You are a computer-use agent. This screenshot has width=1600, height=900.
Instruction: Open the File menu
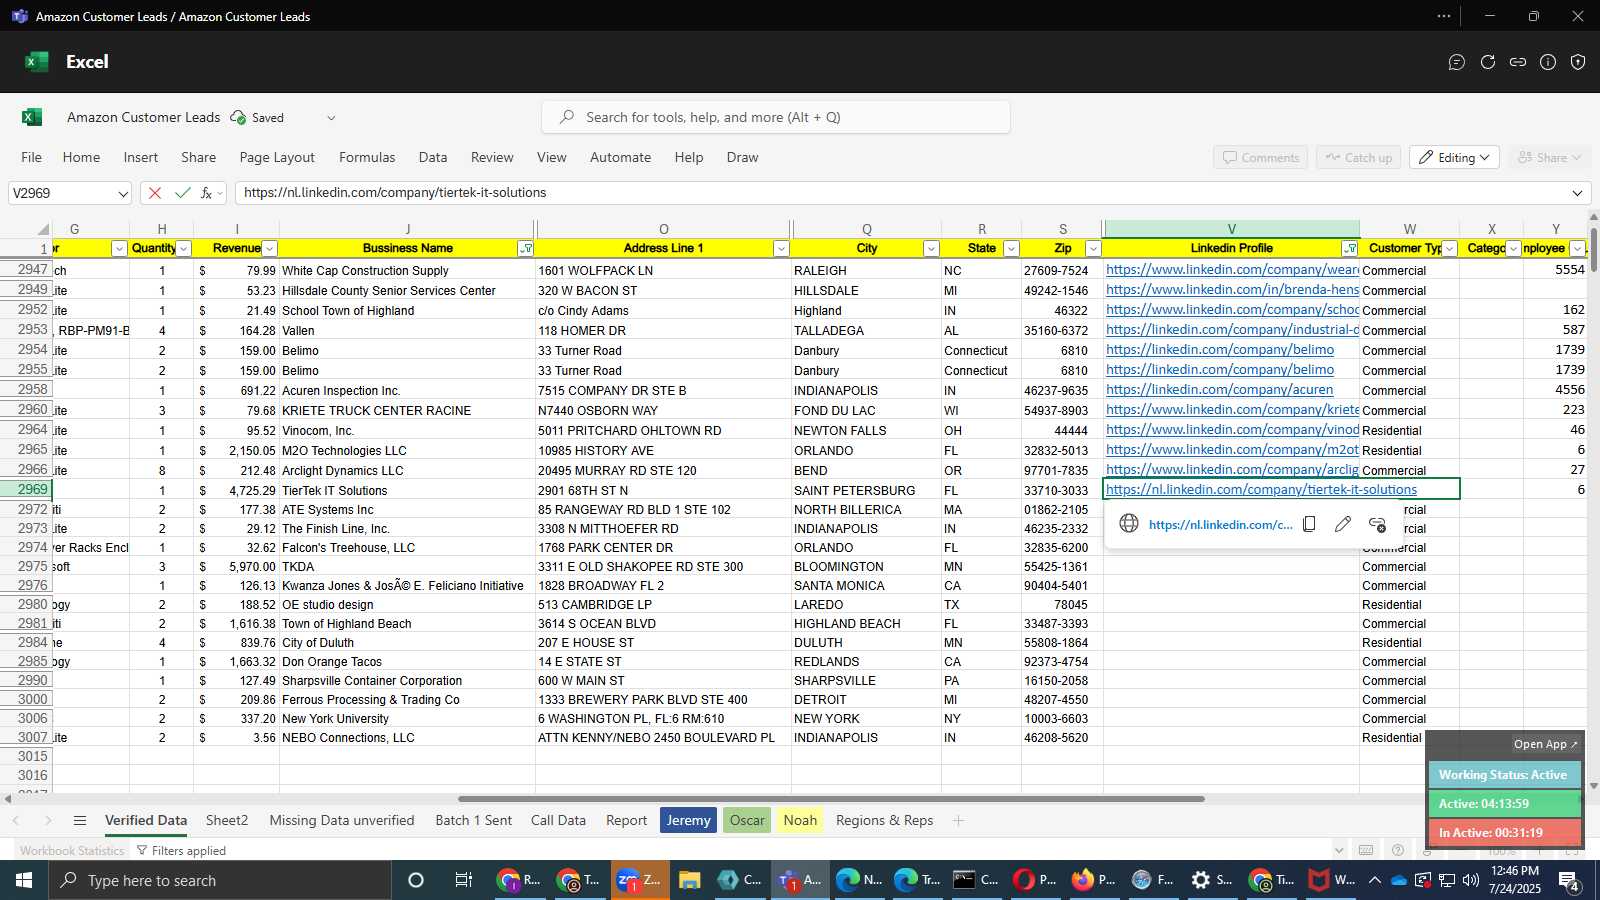(32, 158)
